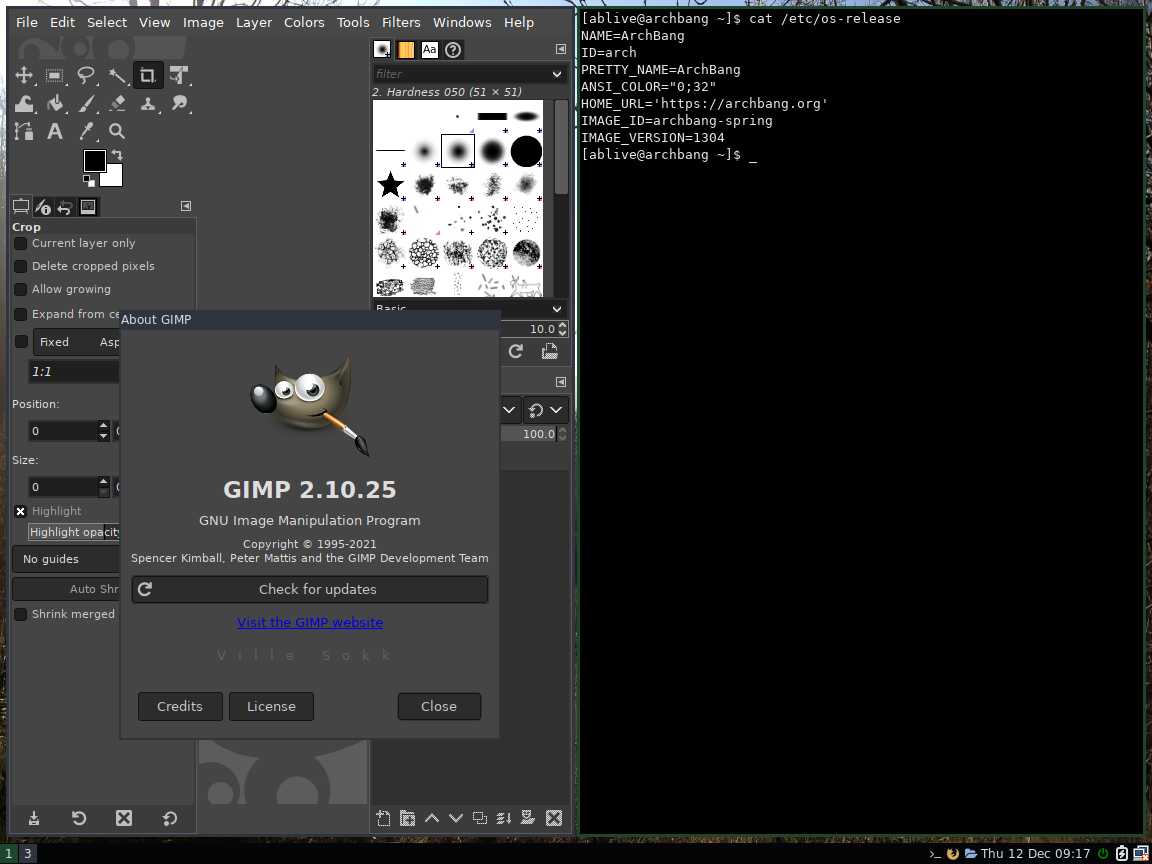This screenshot has height=864, width=1152.
Task: Select the Move tool in toolbox
Action: point(24,75)
